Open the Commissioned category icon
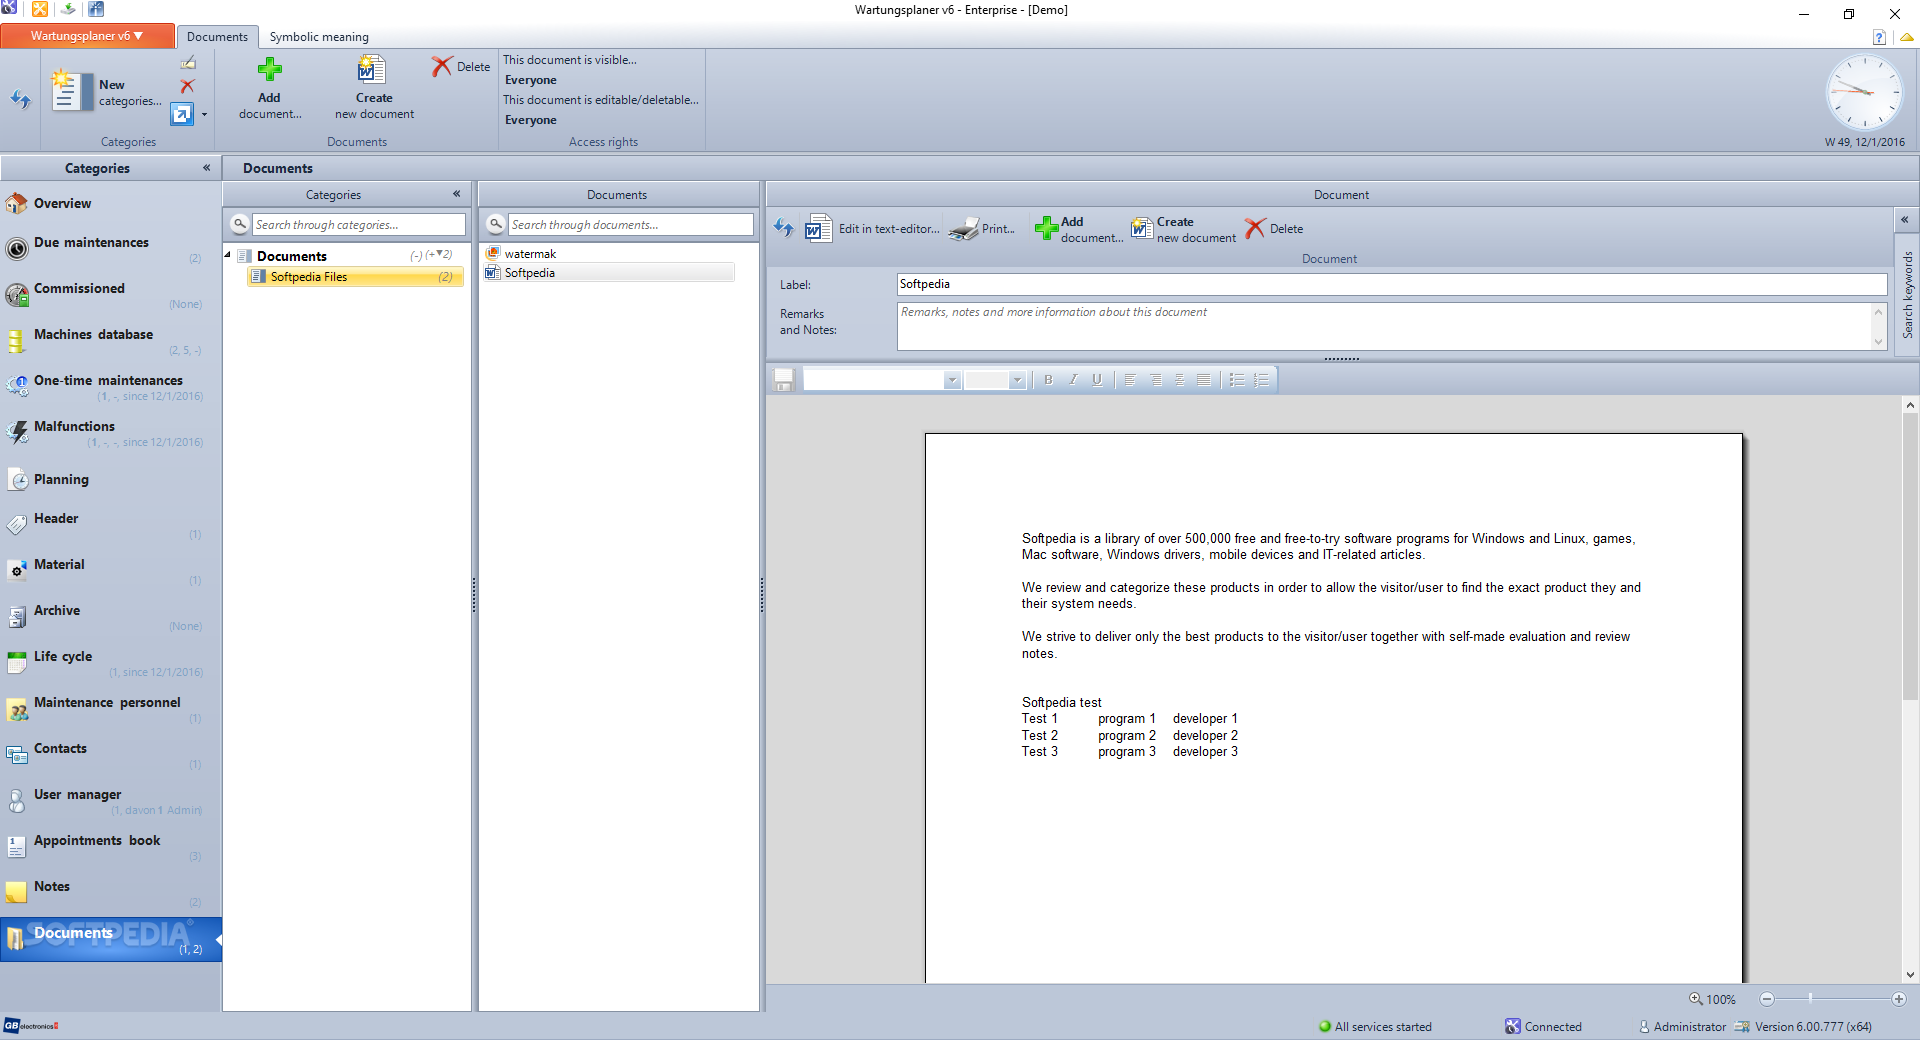This screenshot has width=1920, height=1040. click(17, 295)
